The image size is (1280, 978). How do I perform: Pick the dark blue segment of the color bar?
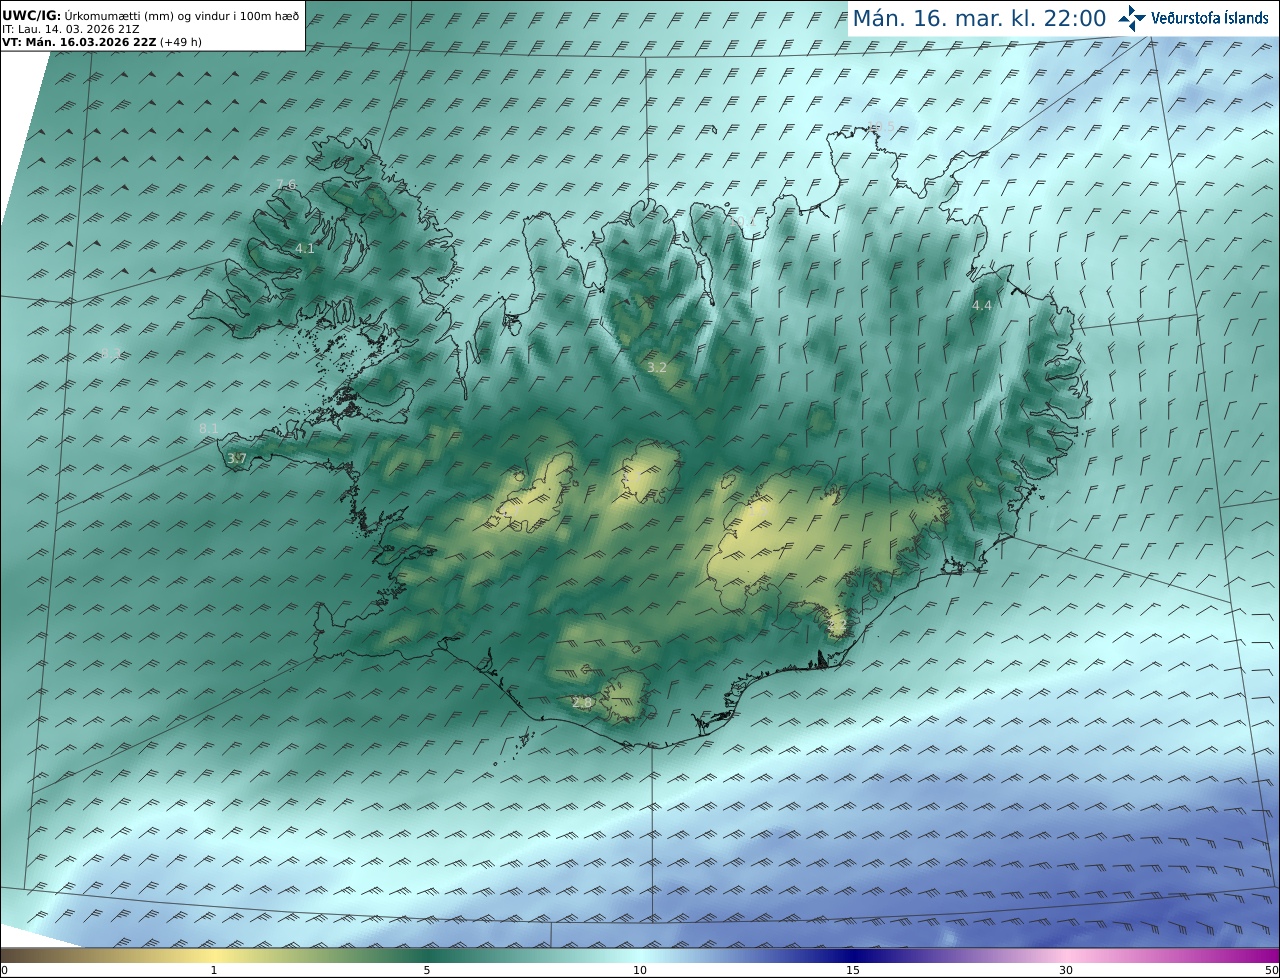coord(853,955)
